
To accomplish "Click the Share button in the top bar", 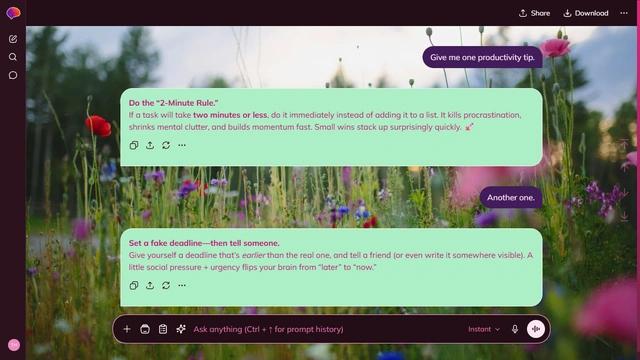I will (x=534, y=13).
